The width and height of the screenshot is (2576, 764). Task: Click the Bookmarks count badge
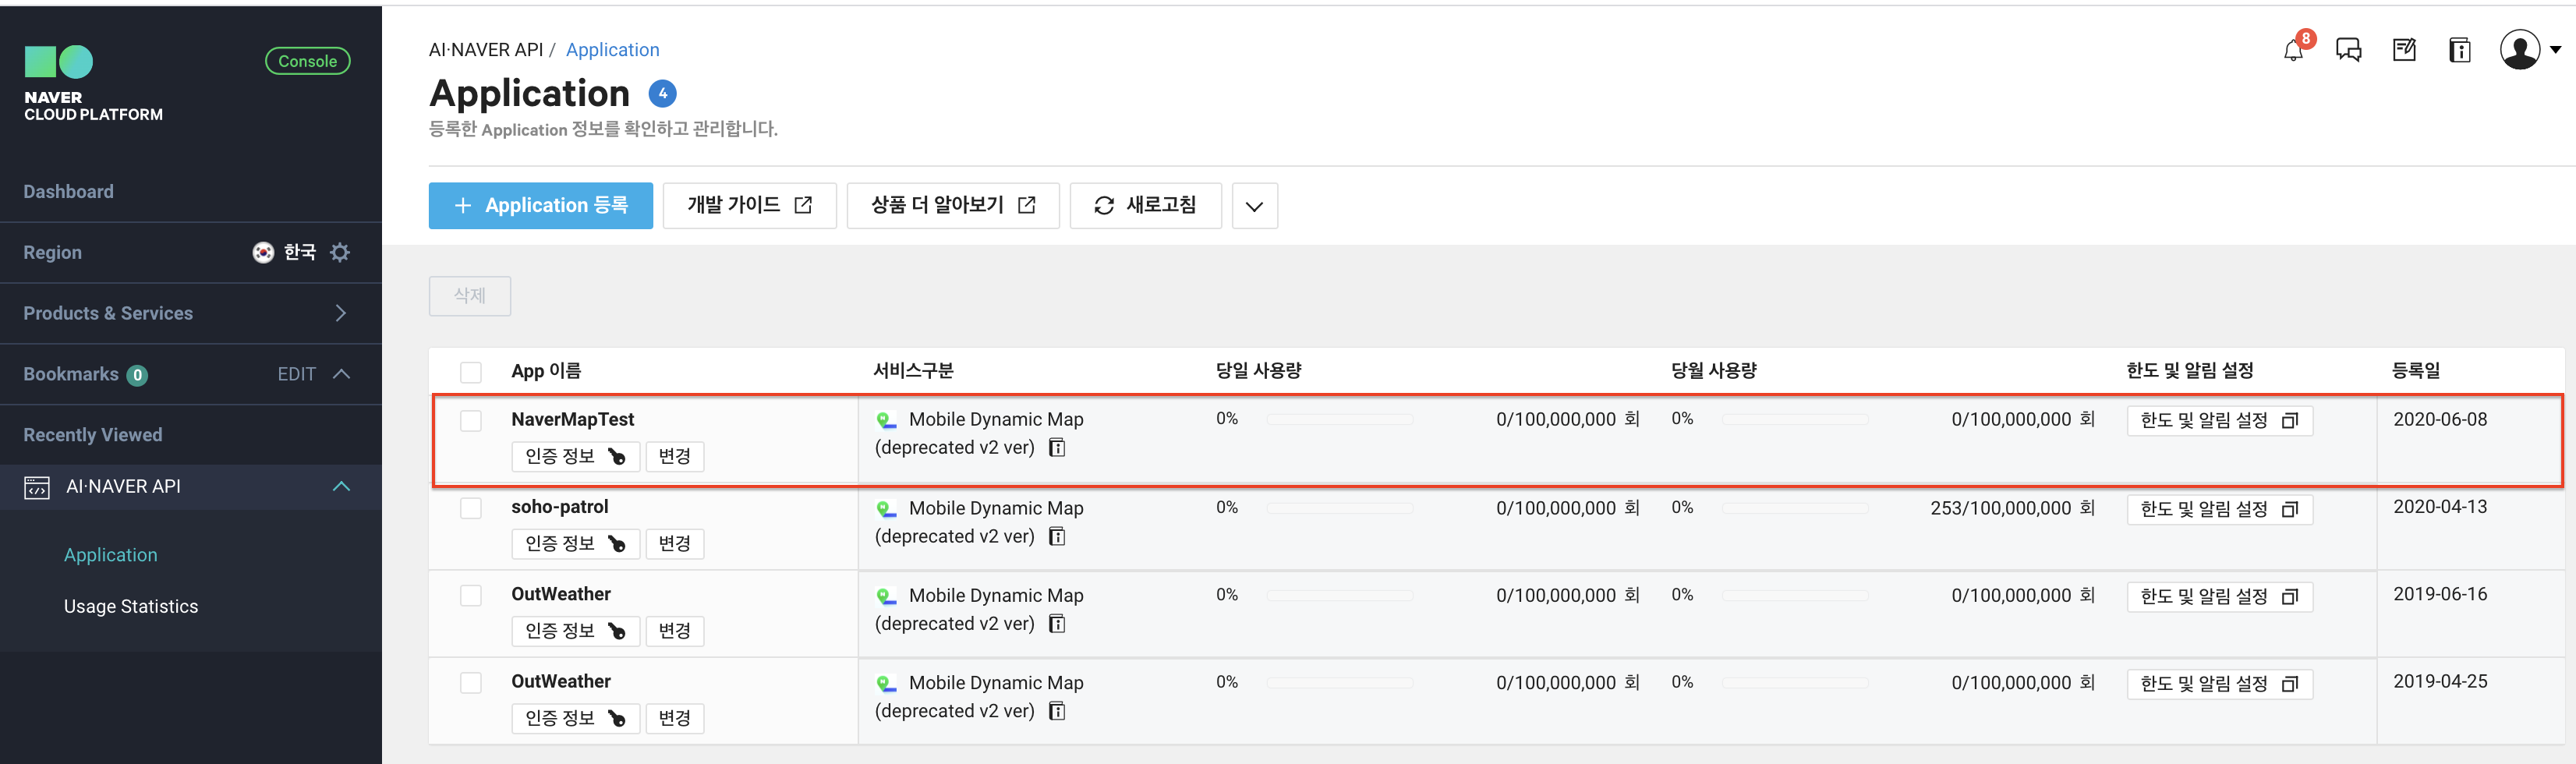pos(137,375)
